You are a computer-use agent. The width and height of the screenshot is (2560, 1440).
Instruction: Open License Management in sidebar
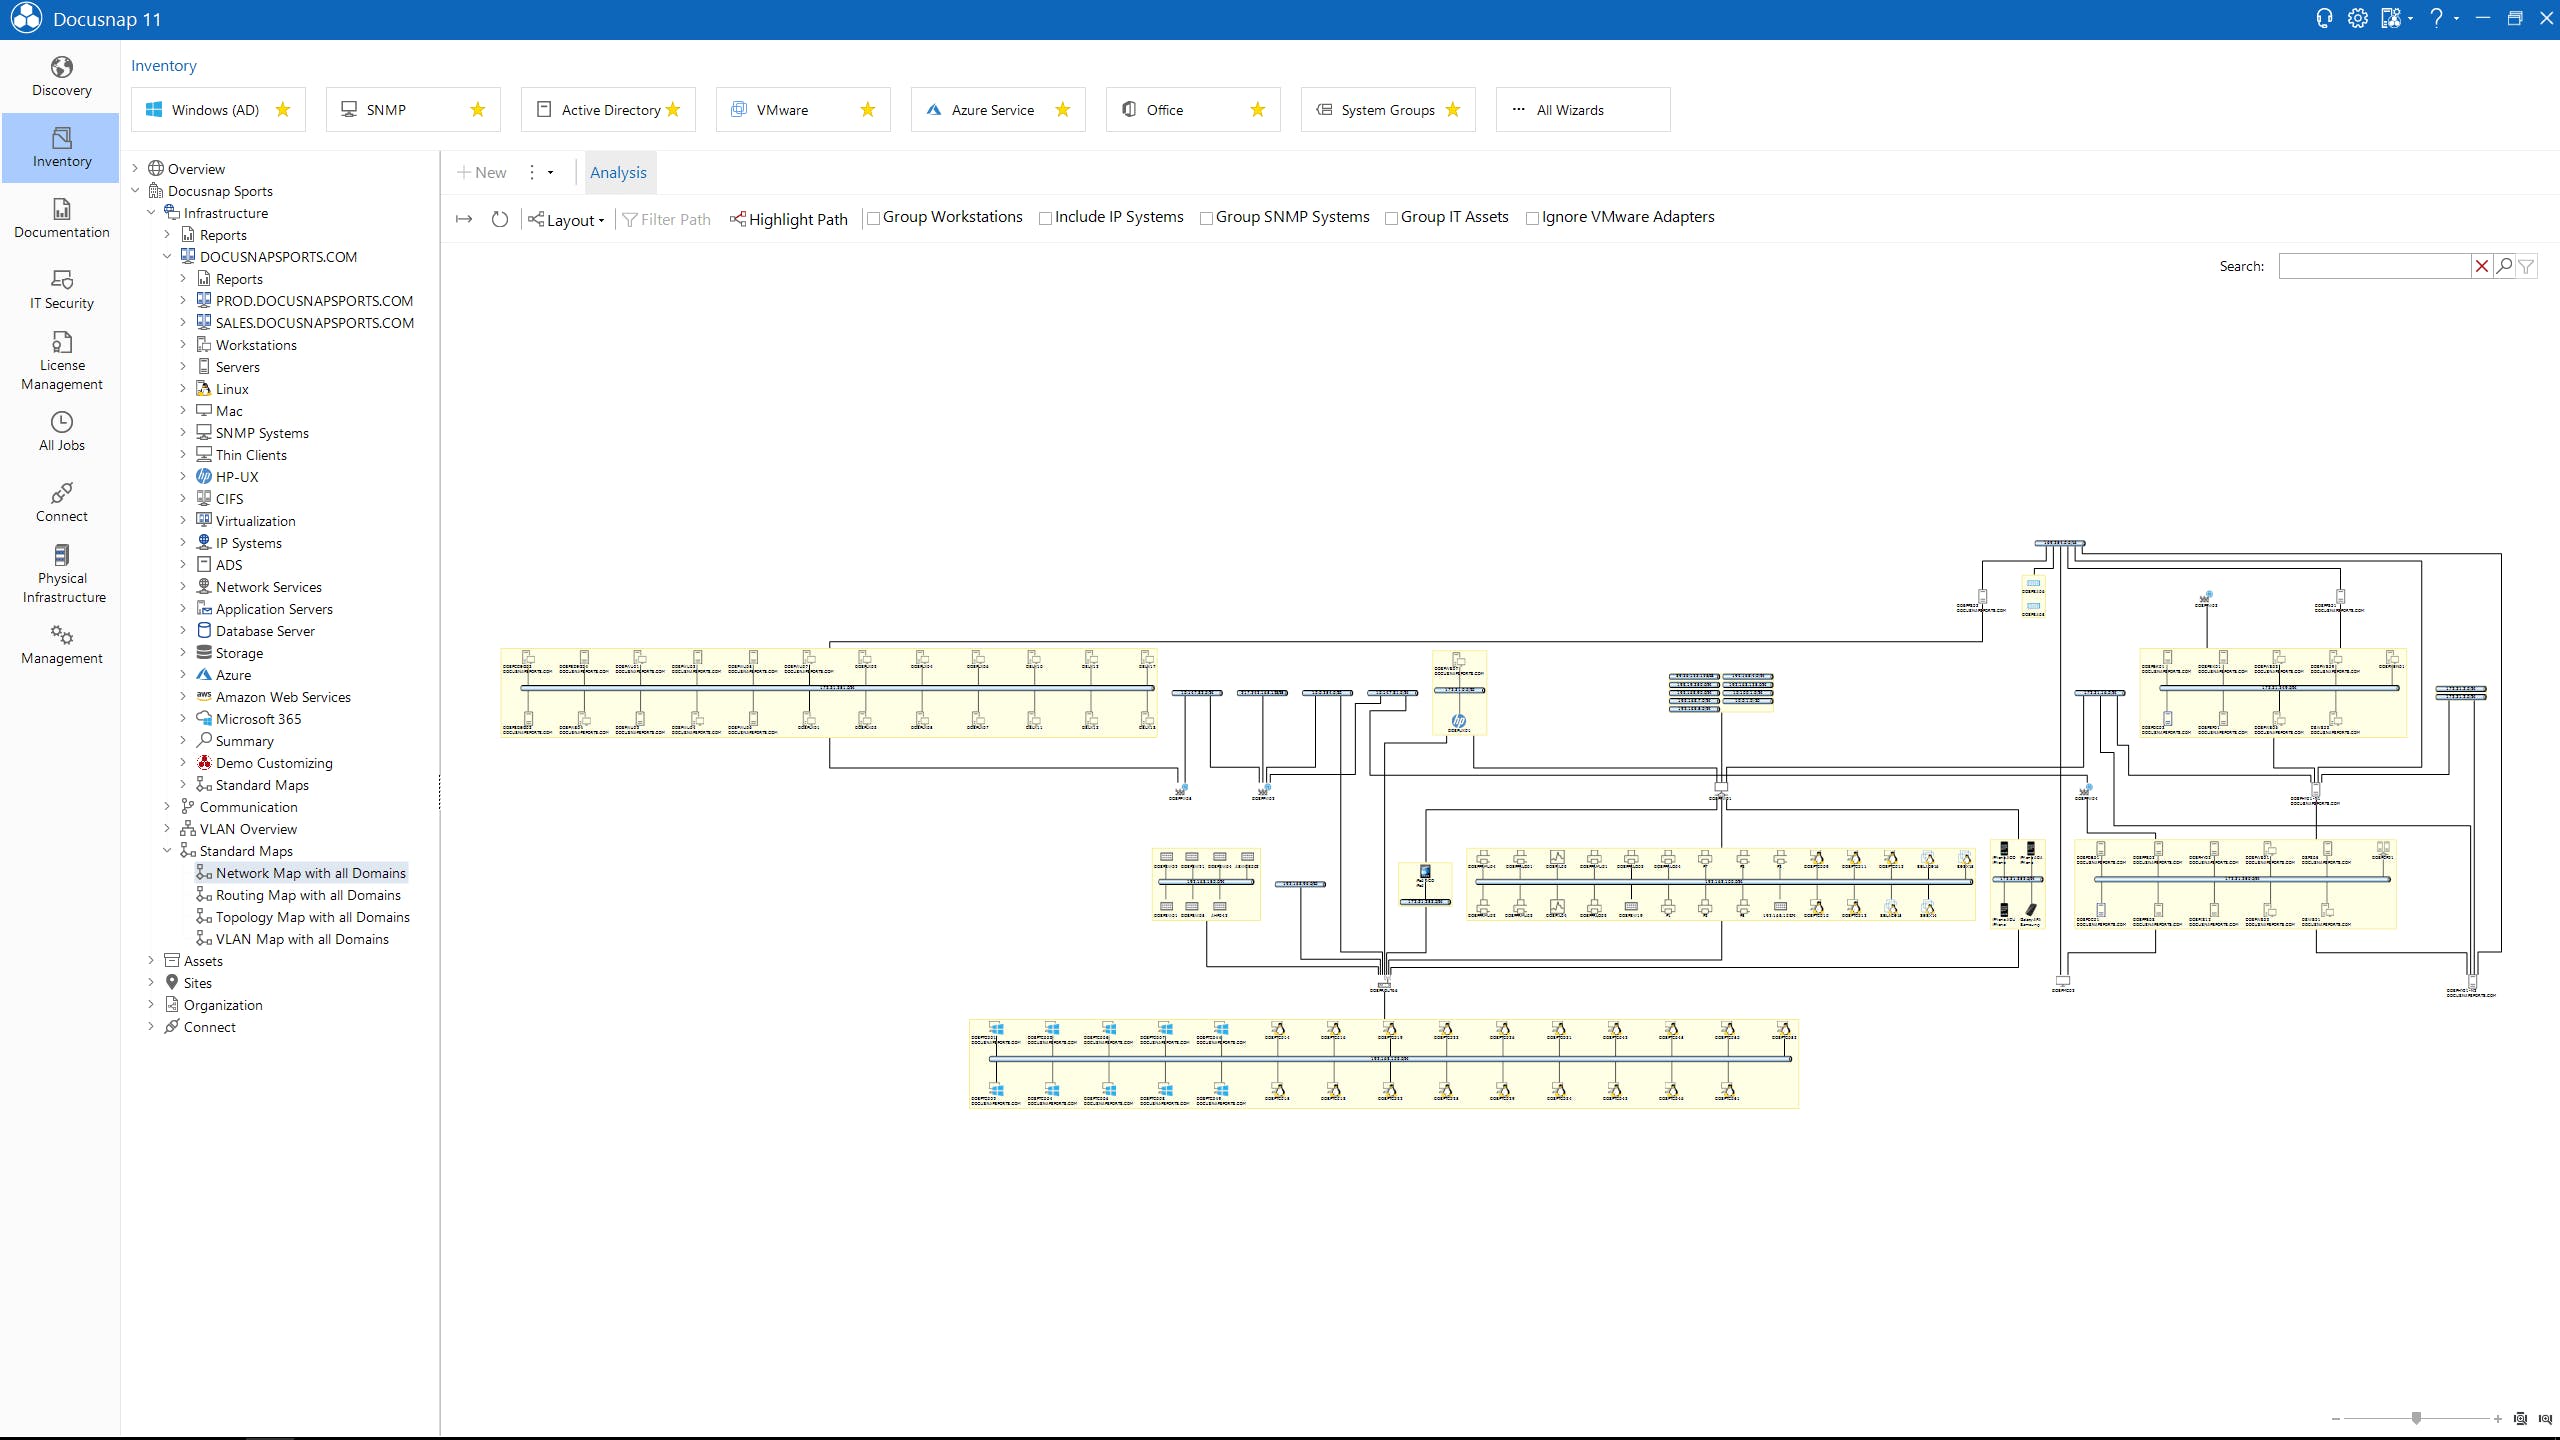tap(61, 361)
